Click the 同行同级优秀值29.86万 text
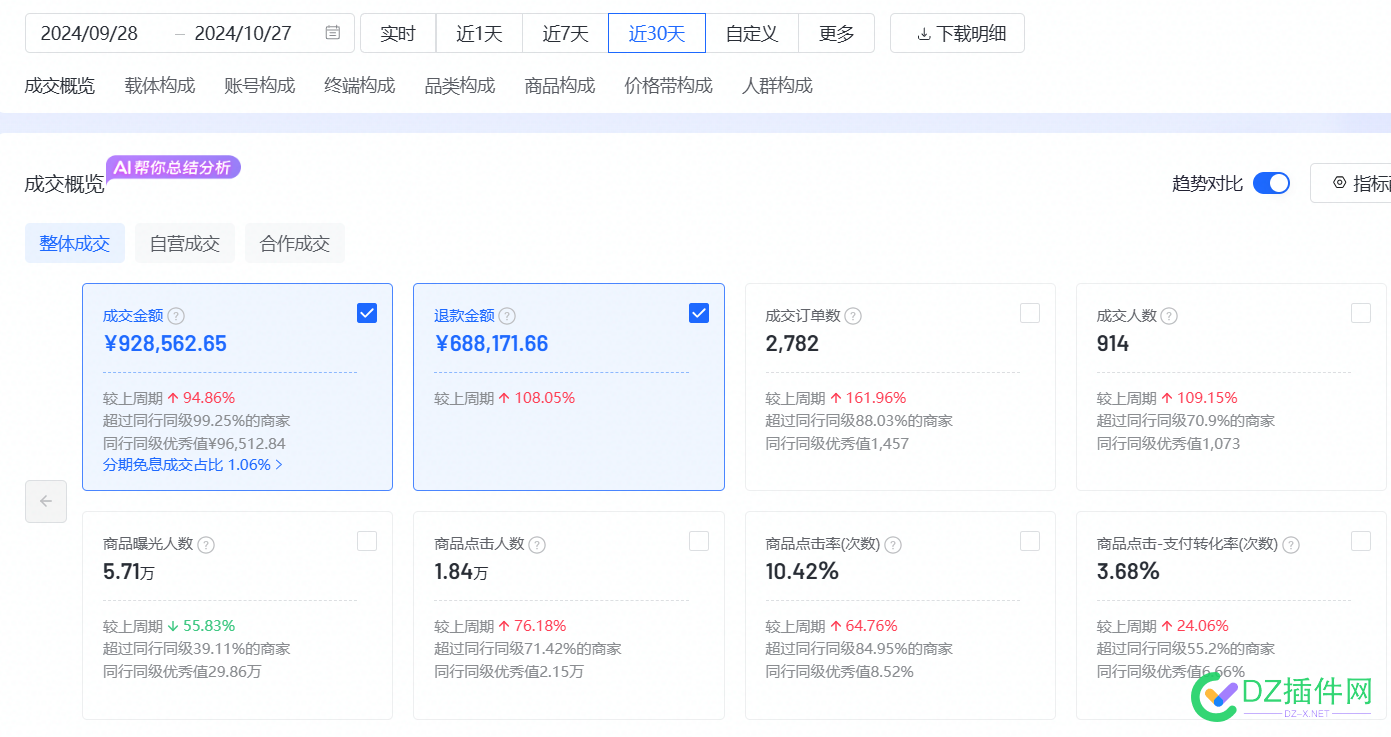Viewport: 1391px width, 737px height. point(182,671)
